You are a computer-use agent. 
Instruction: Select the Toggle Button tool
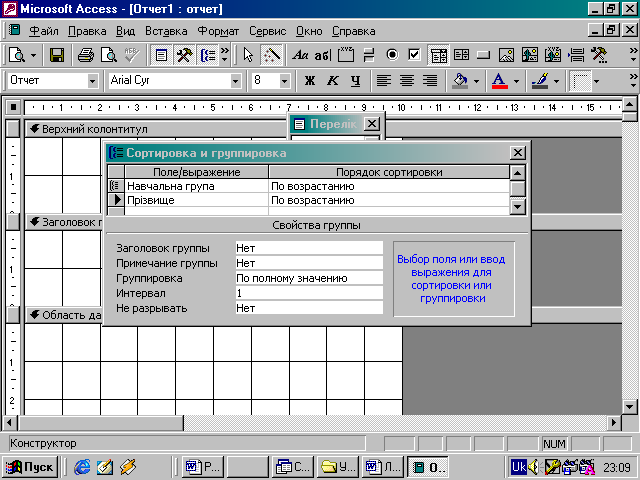pyautogui.click(x=369, y=55)
